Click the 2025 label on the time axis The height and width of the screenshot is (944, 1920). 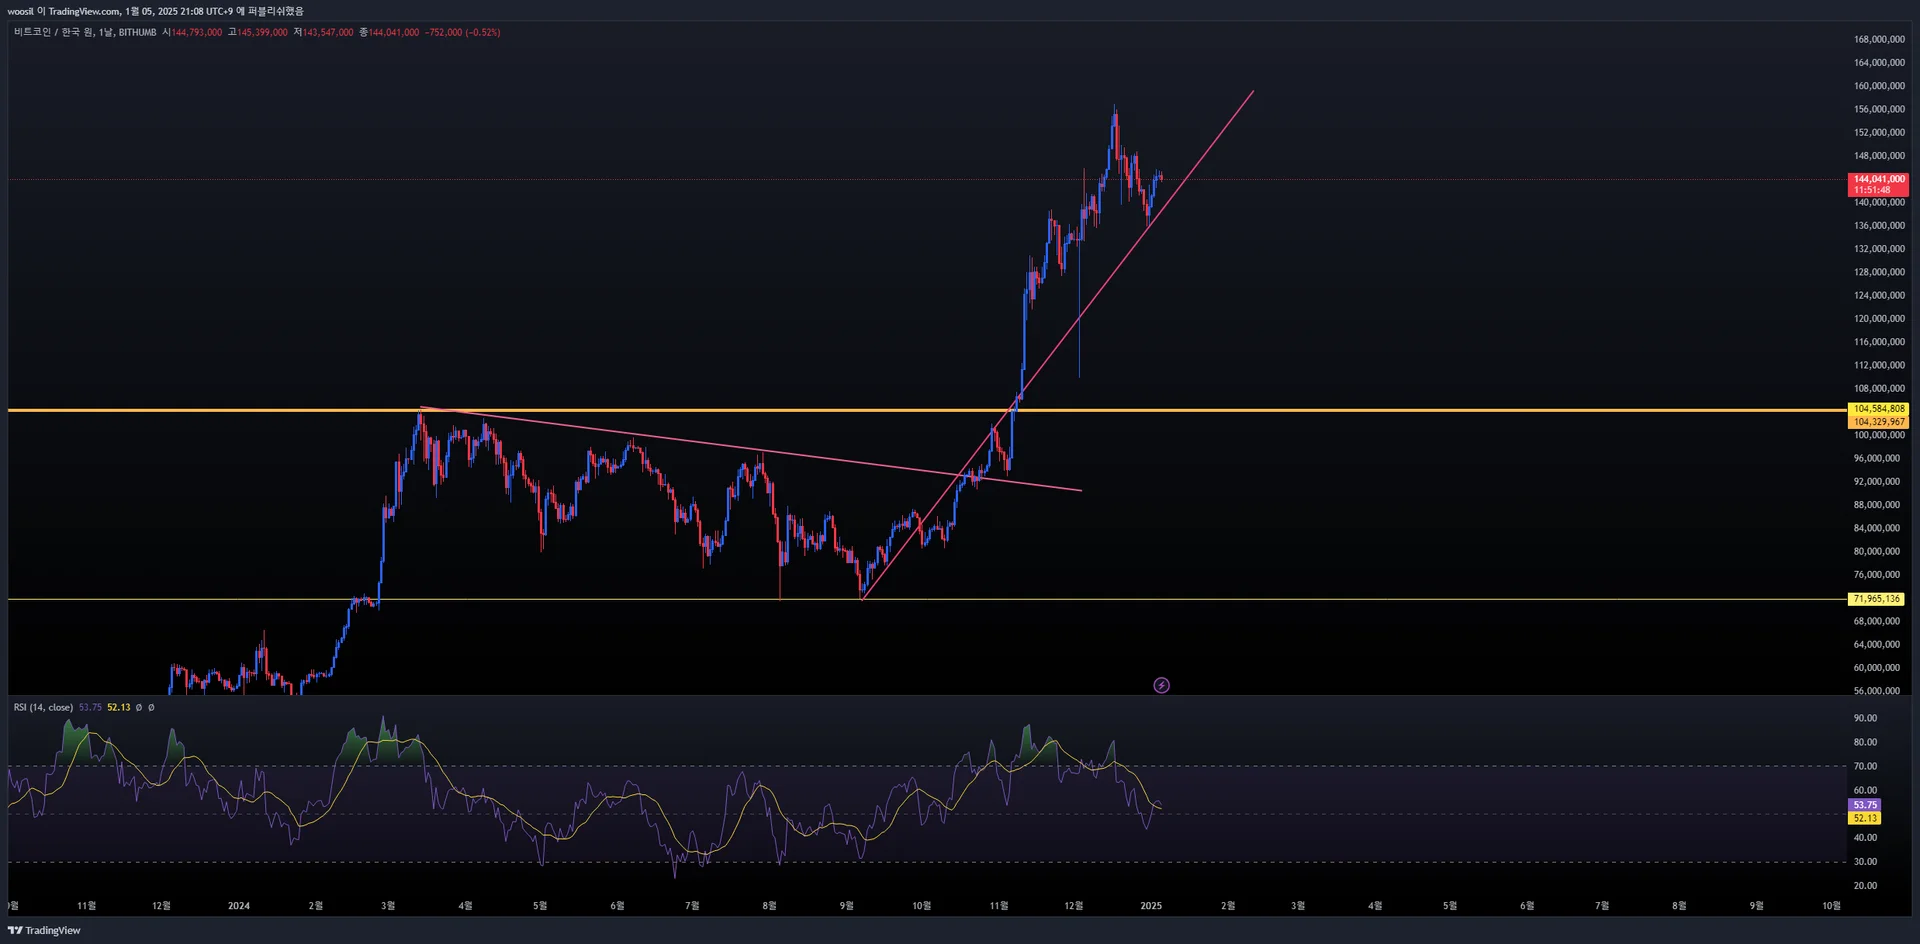(x=1151, y=906)
